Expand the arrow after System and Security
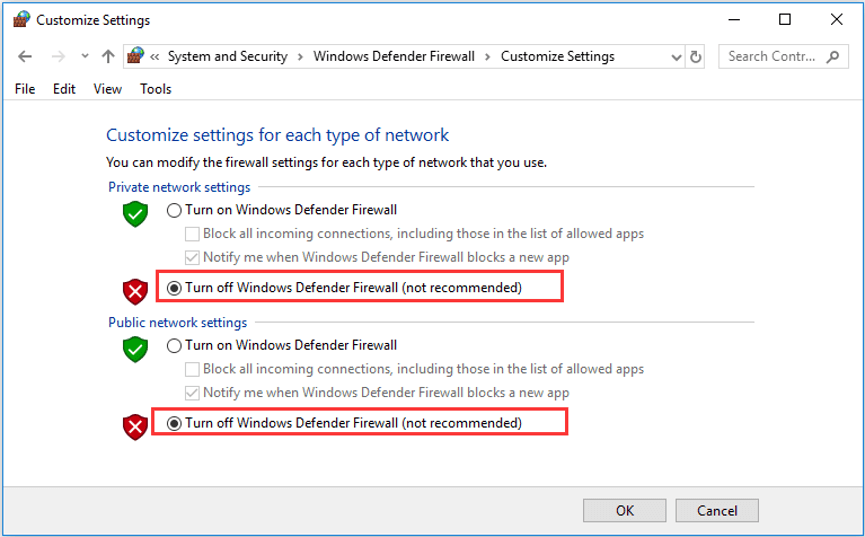 pyautogui.click(x=300, y=57)
